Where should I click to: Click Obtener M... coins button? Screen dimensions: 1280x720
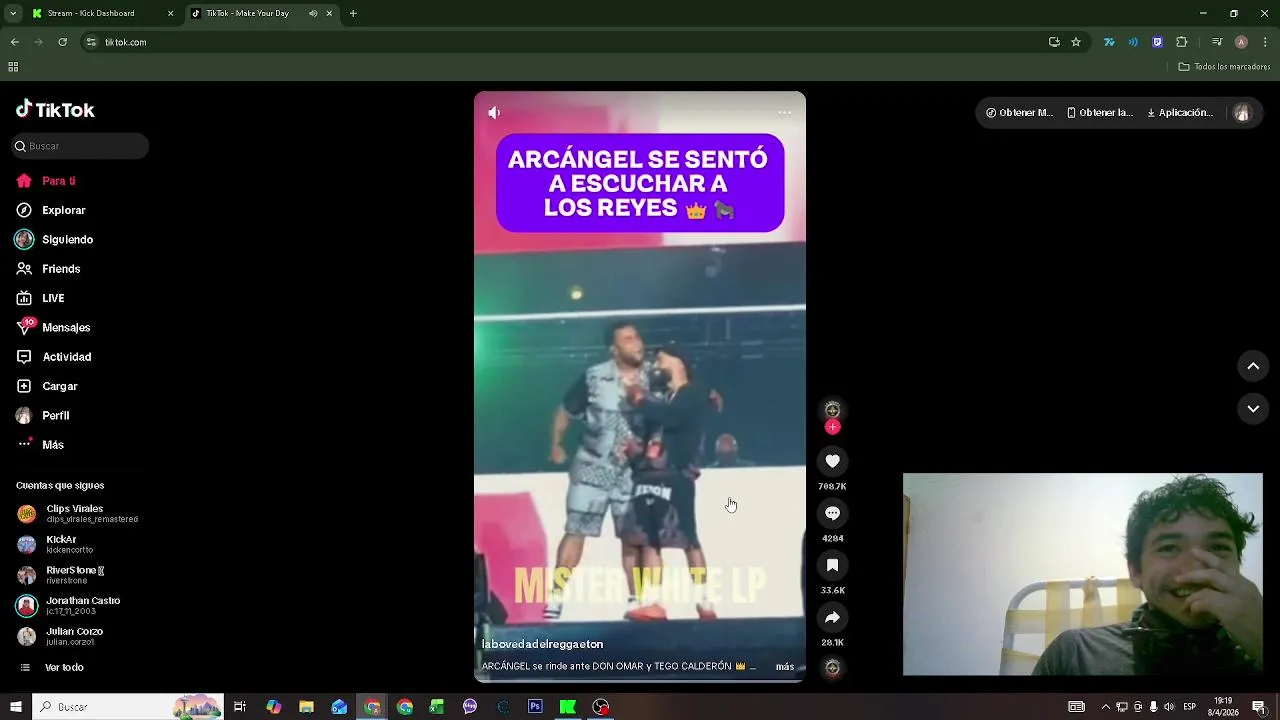[1019, 113]
